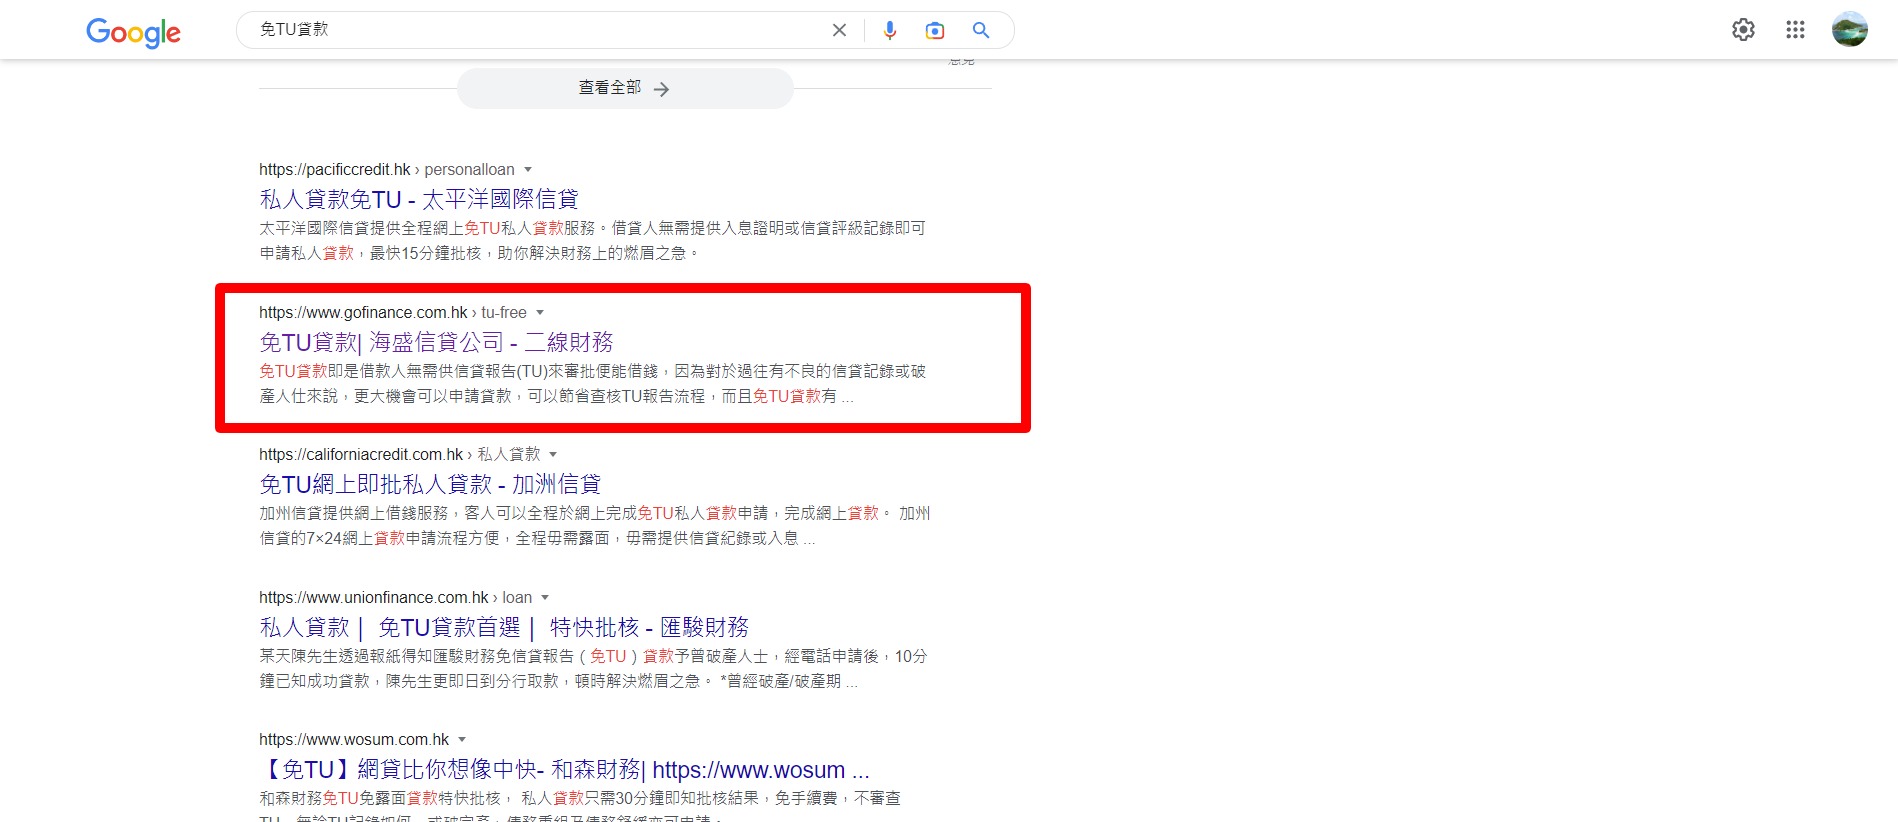Click inside the search input field
The width and height of the screenshot is (1898, 822).
point(540,30)
